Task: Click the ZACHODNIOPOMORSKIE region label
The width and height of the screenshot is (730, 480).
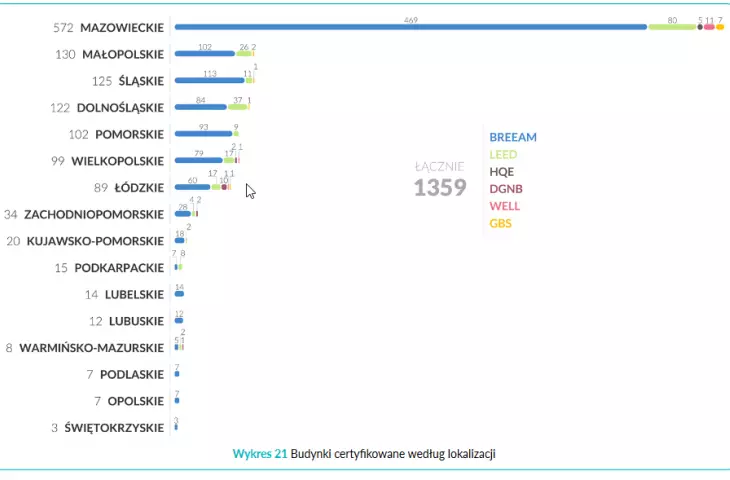Action: 94,215
